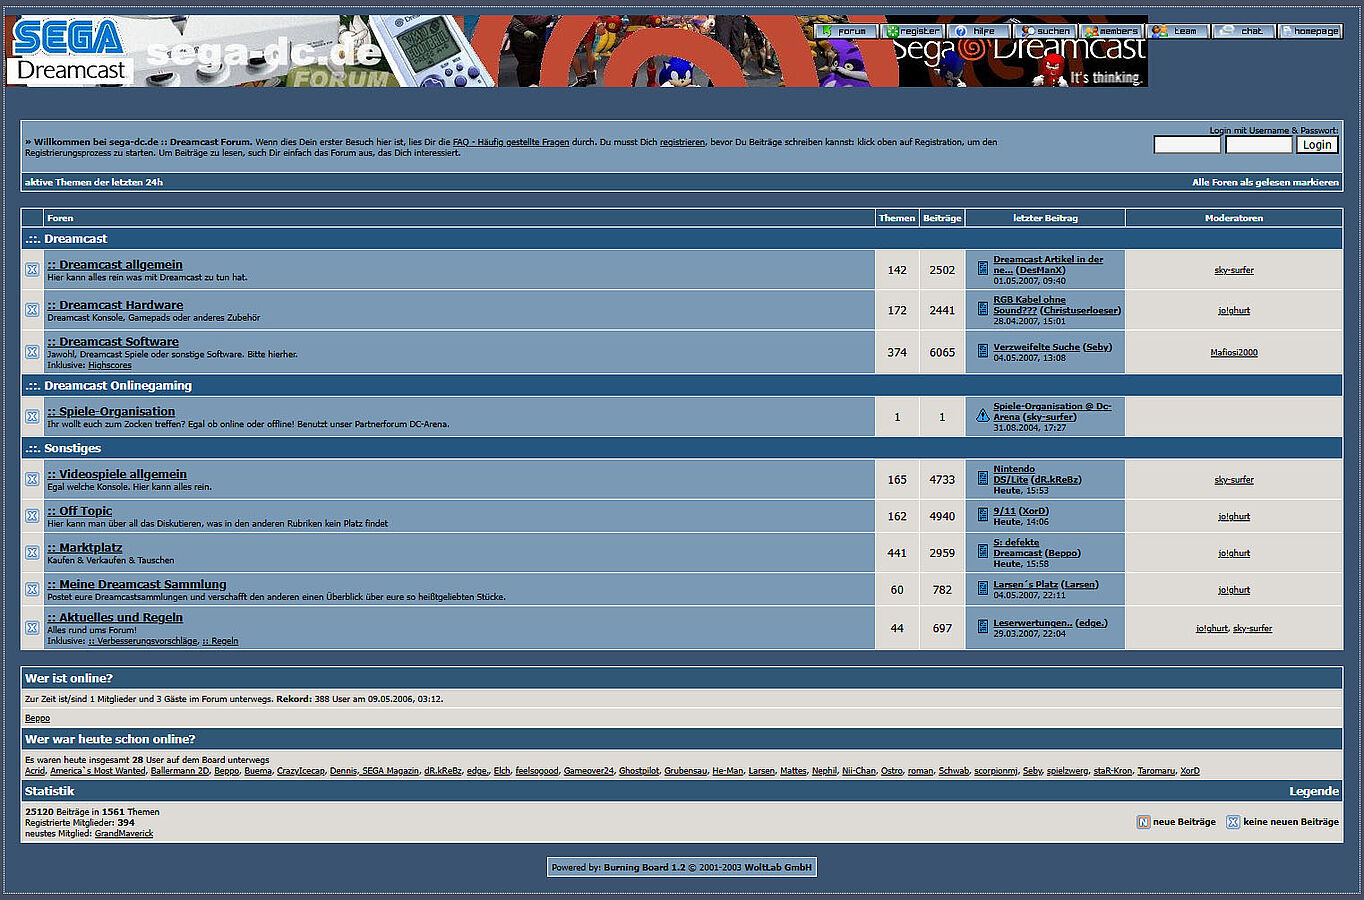Open last post 'Verzweifelte Suche (Seby)'

coord(1052,347)
